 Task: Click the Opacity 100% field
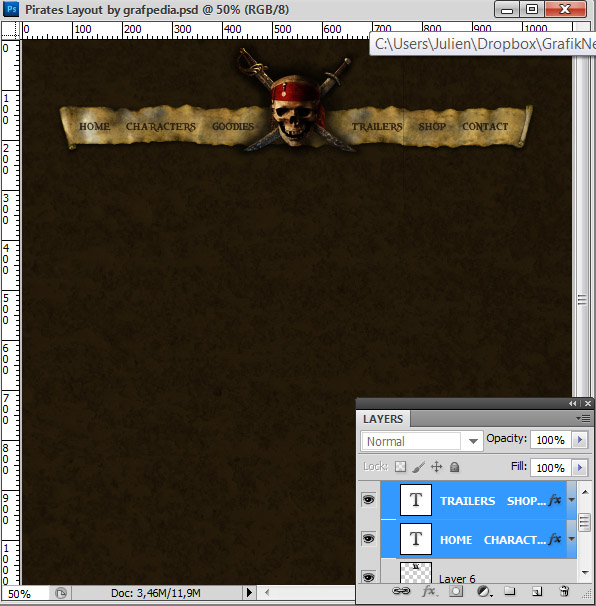[x=551, y=440]
